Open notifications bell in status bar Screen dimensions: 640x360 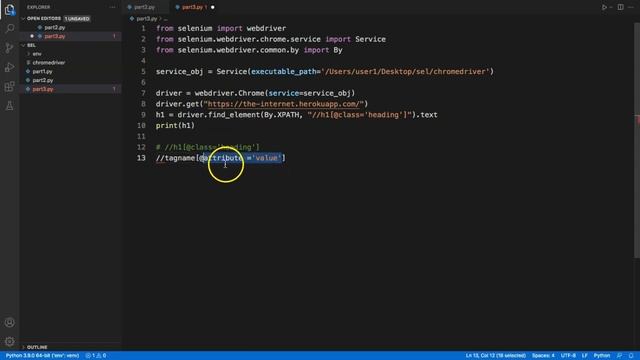[x=631, y=356]
